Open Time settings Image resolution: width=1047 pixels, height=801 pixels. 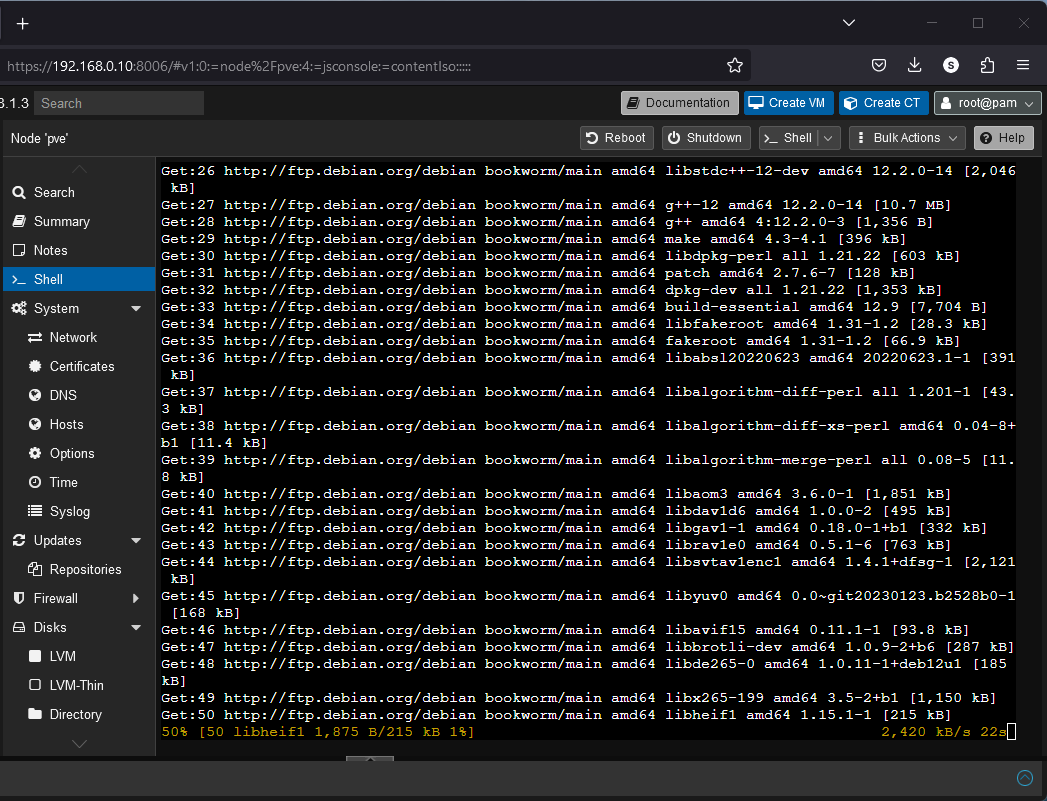click(x=79, y=483)
